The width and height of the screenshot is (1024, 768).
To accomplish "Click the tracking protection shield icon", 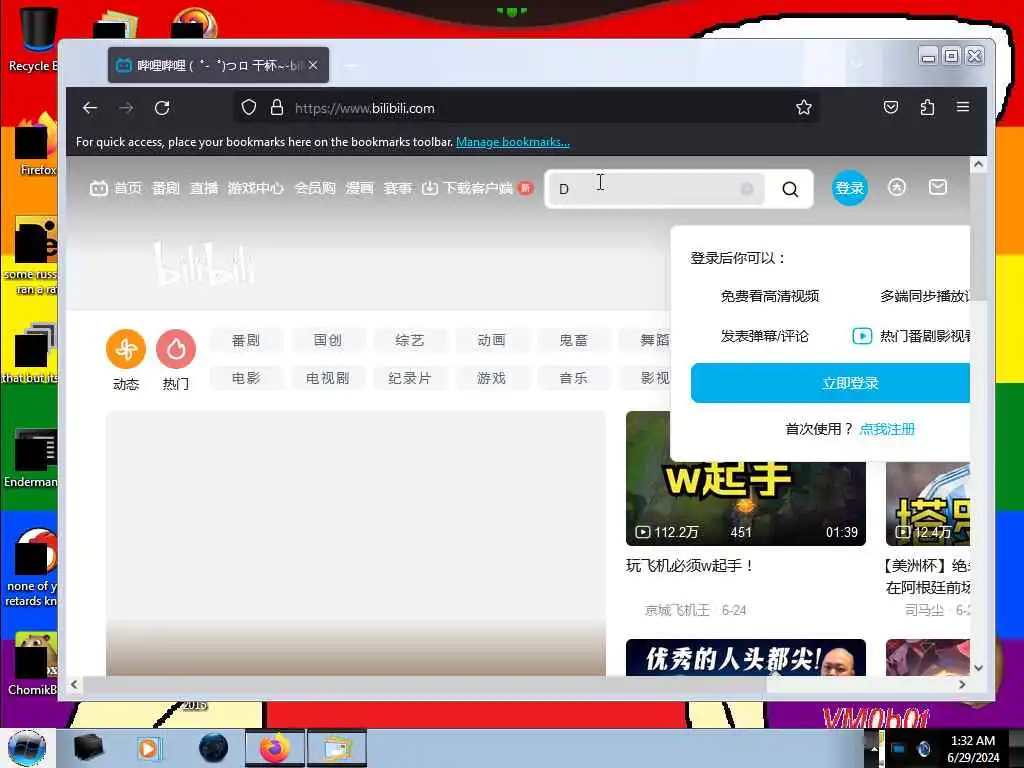I will (x=249, y=108).
